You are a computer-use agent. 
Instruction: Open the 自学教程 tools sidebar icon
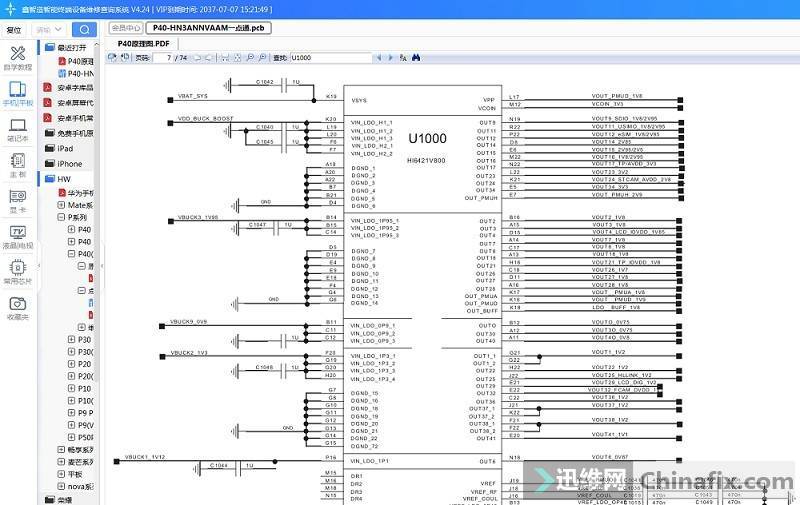(18, 58)
